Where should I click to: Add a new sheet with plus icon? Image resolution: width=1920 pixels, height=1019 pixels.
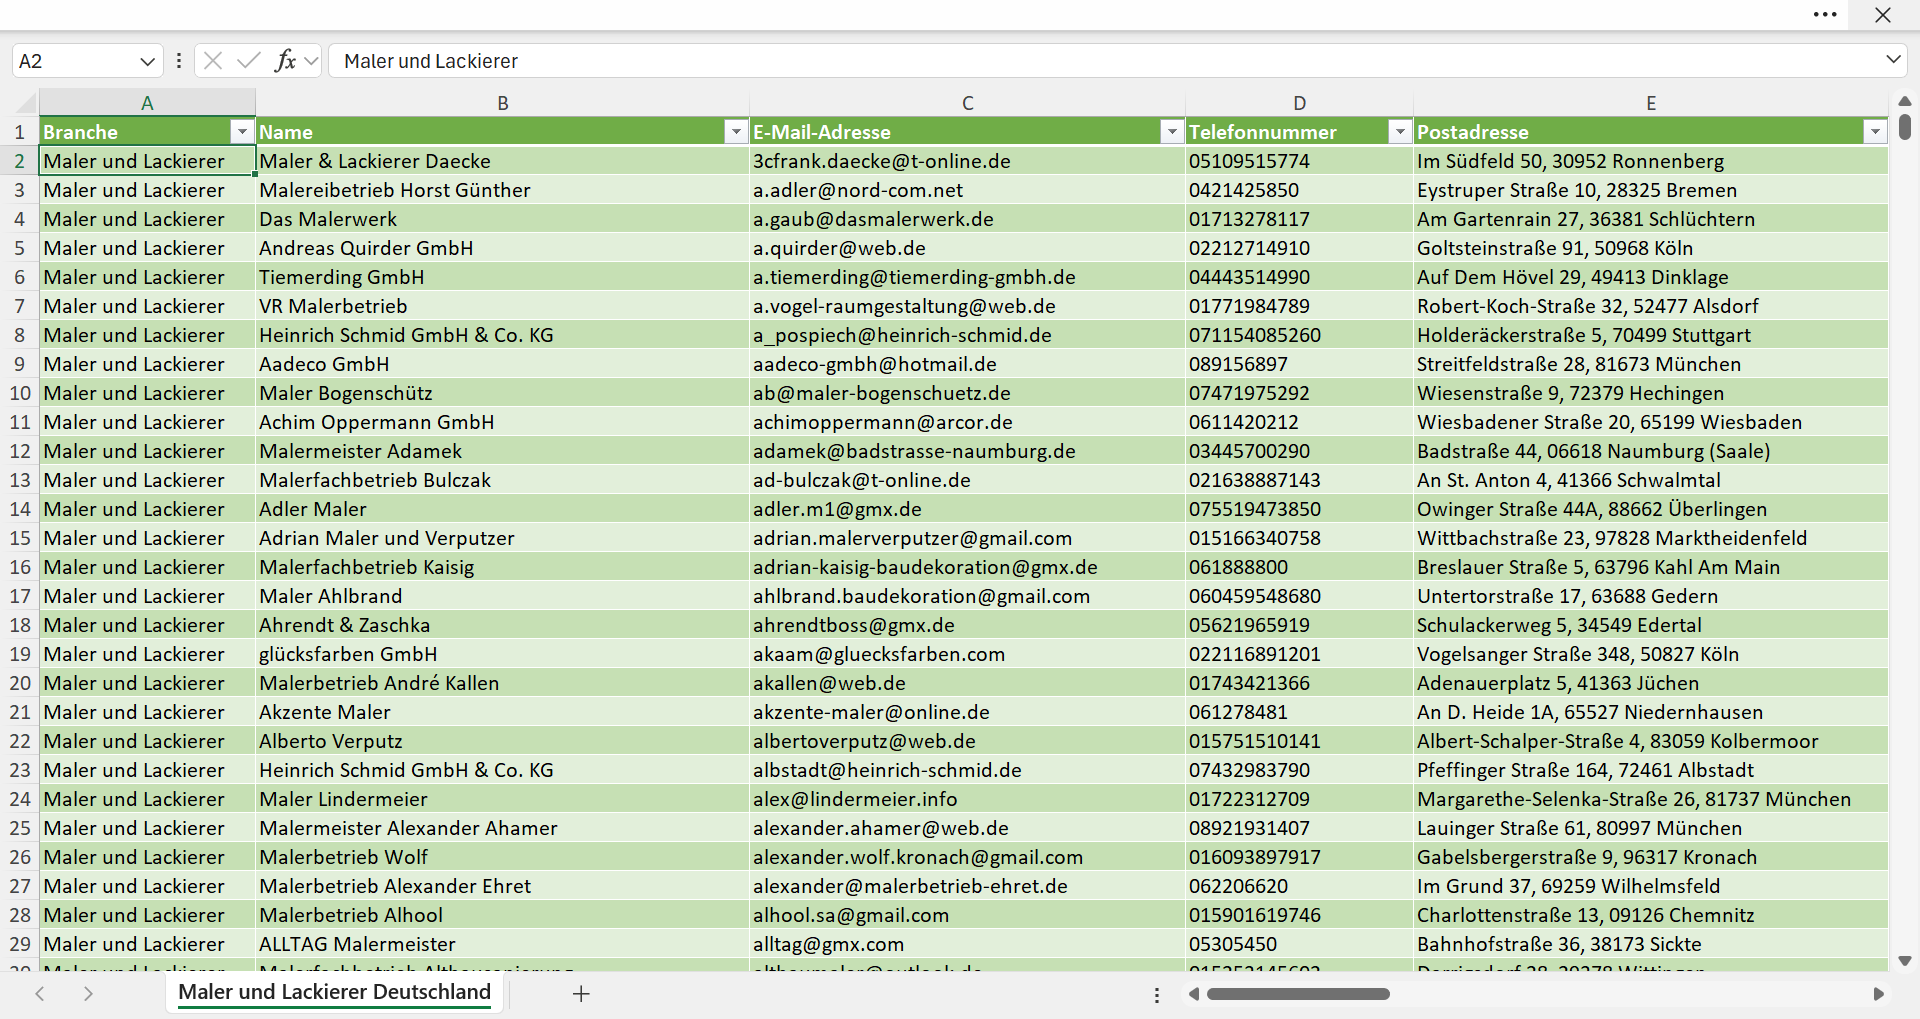click(x=581, y=993)
